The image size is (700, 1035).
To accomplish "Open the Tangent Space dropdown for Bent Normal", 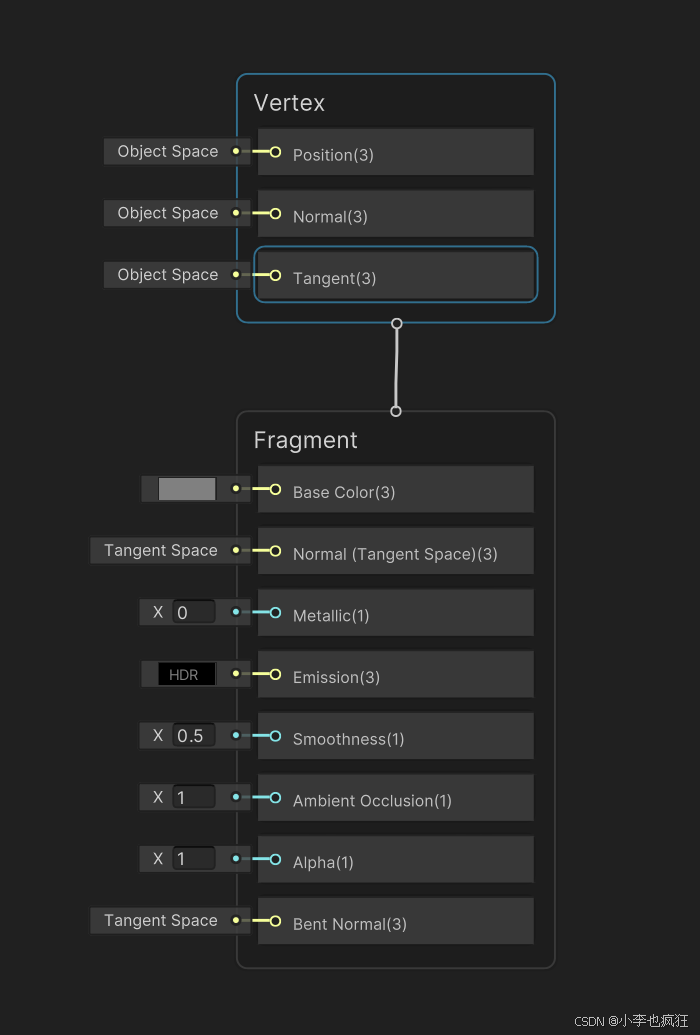I will (x=160, y=920).
